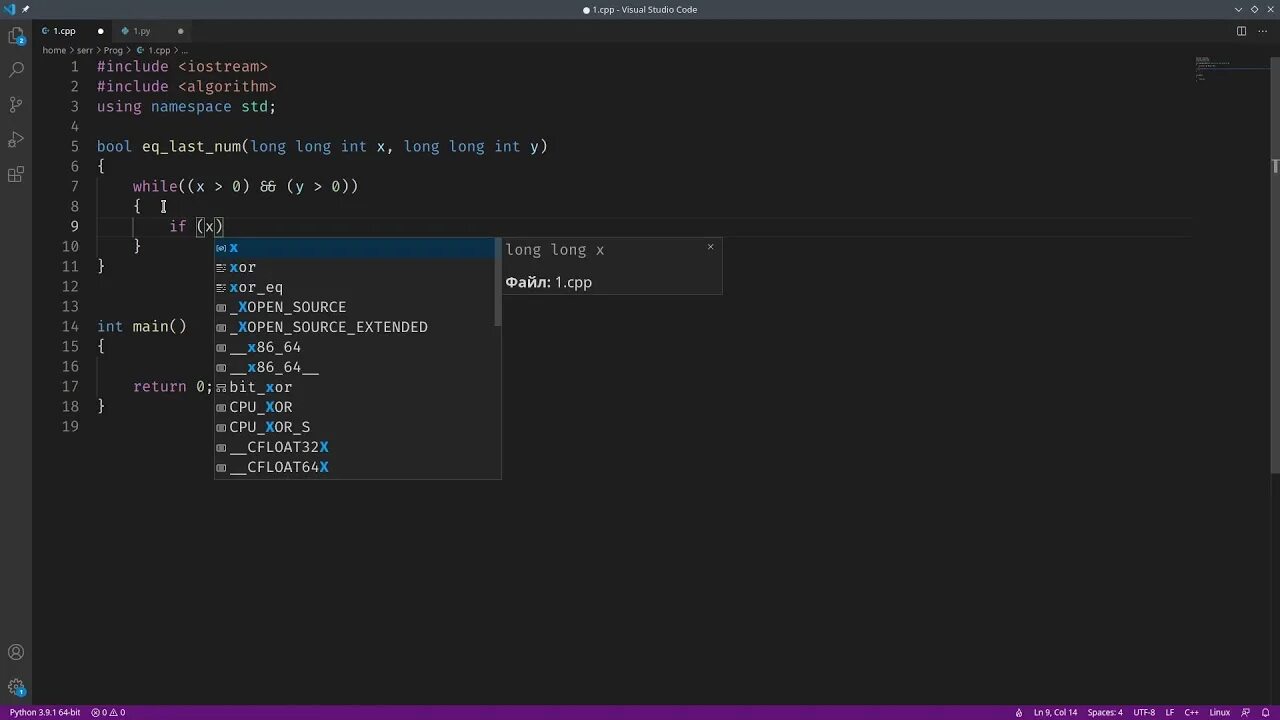
Task: Click line number 5 in gutter
Action: (74, 146)
